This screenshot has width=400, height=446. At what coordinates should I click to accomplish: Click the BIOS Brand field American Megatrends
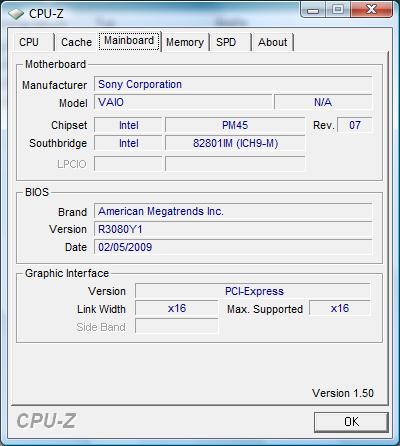233,211
